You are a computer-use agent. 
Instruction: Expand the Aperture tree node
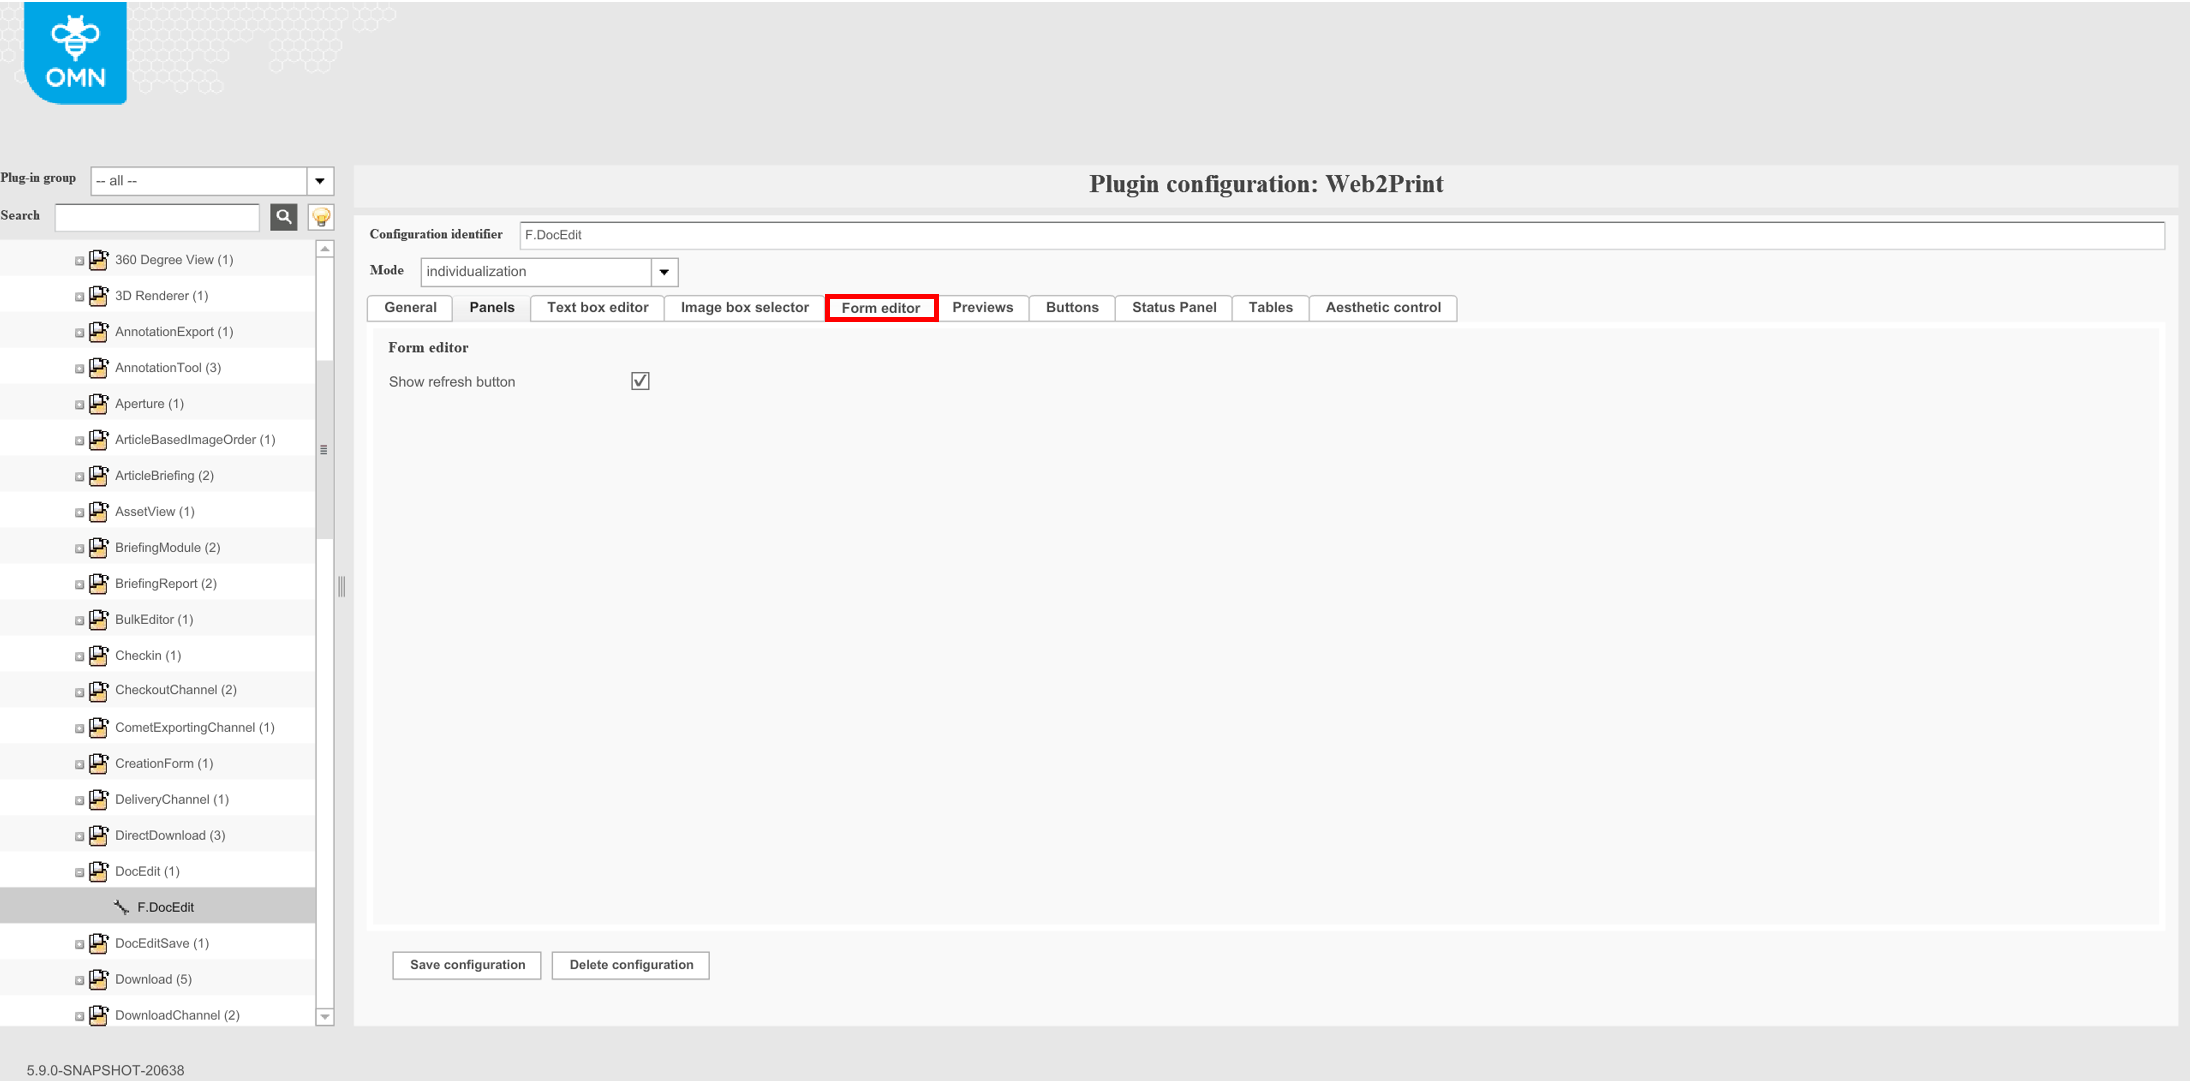tap(80, 403)
